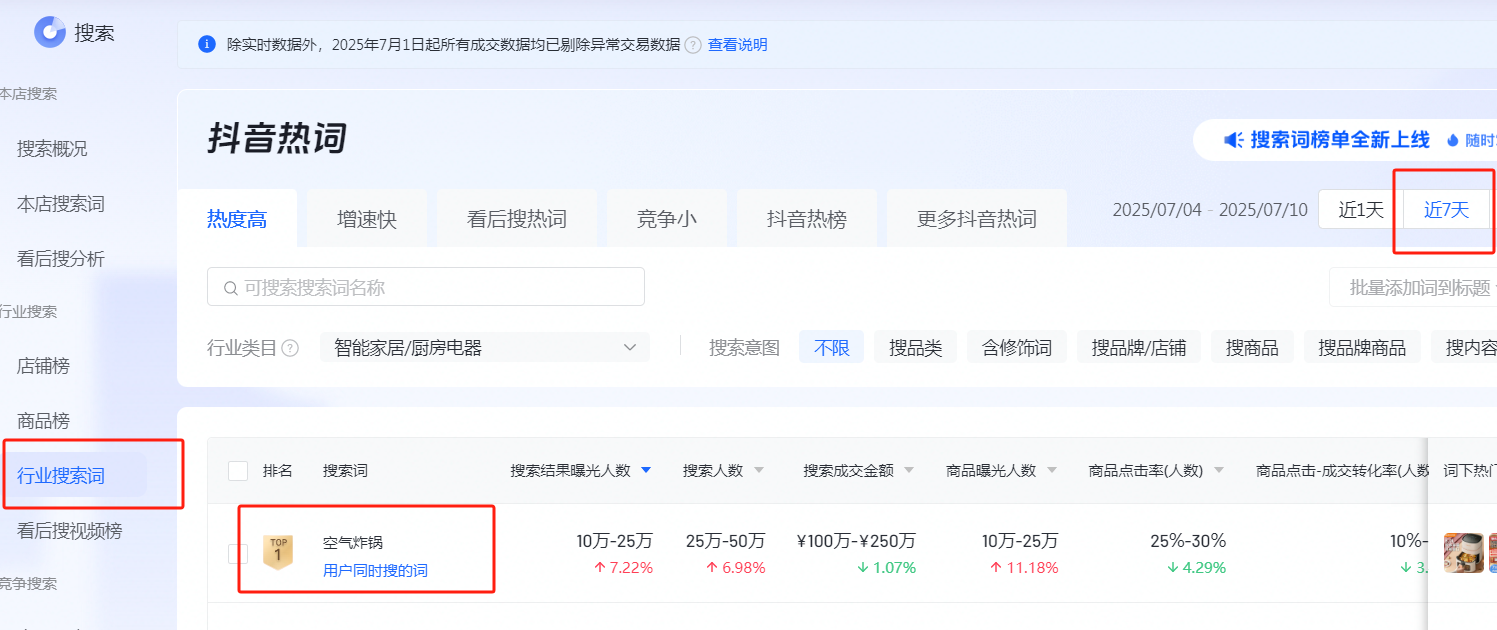Sort by 搜索结果曝光人数 arrow
The height and width of the screenshot is (630, 1497).
646,470
